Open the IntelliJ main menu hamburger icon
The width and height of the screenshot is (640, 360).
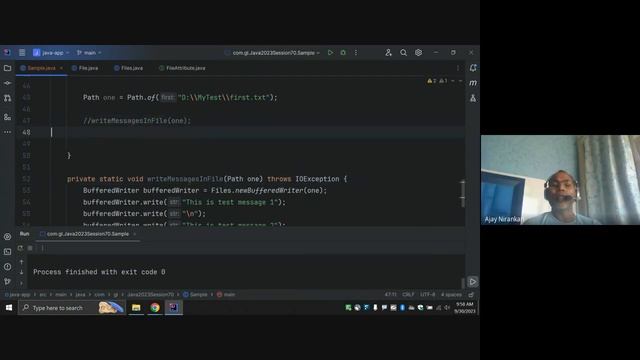22,53
